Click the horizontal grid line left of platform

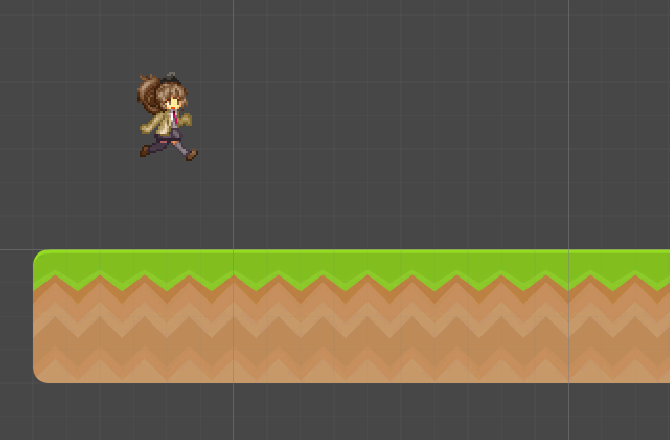tap(16, 250)
